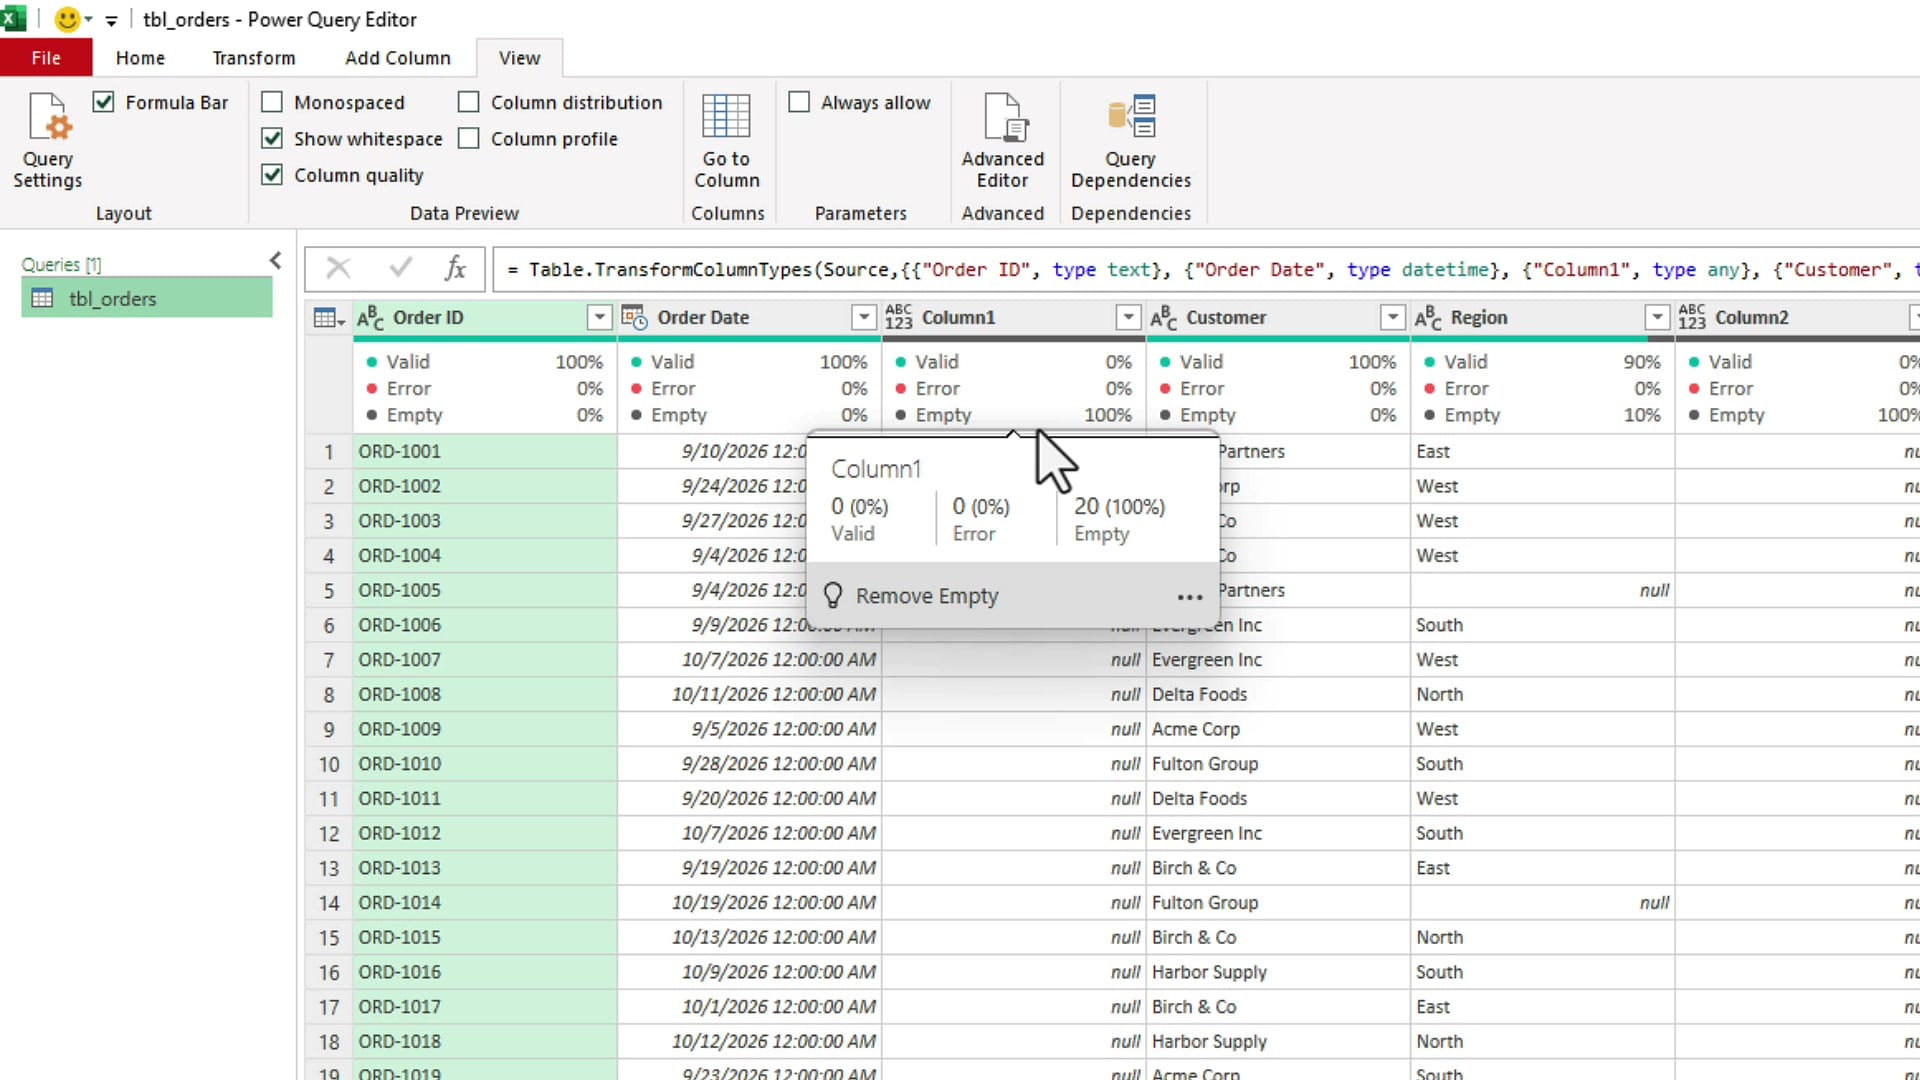Switch to the Transform tab

pyautogui.click(x=254, y=58)
